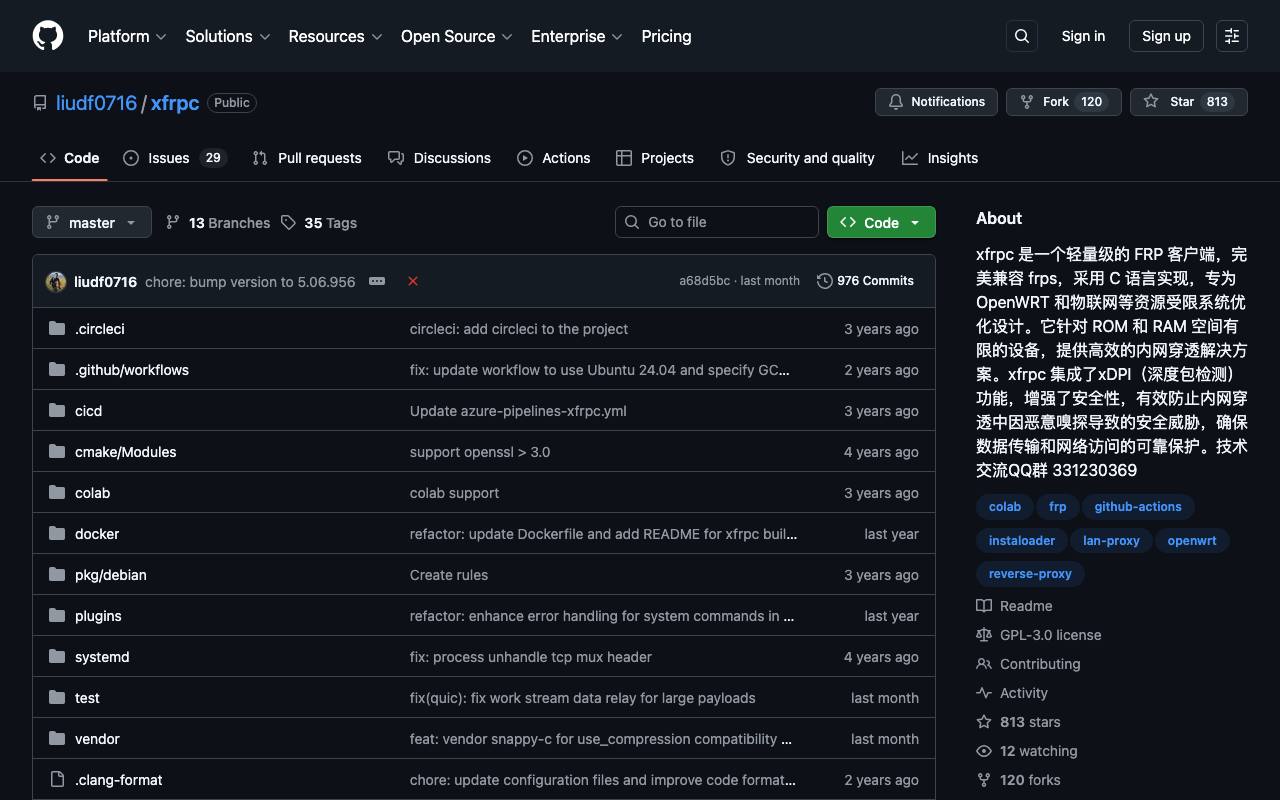Select the lan-proxy topic tag
The image size is (1280, 800).
point(1111,541)
